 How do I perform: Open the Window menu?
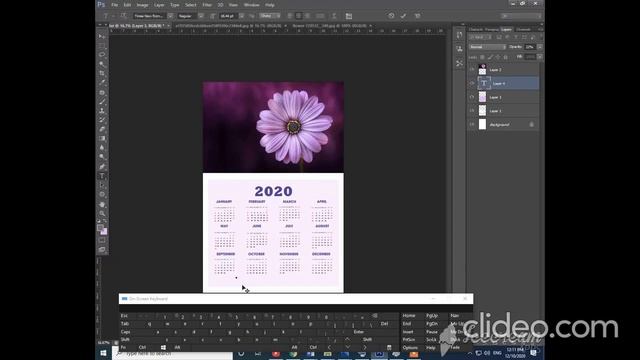(x=251, y=5)
